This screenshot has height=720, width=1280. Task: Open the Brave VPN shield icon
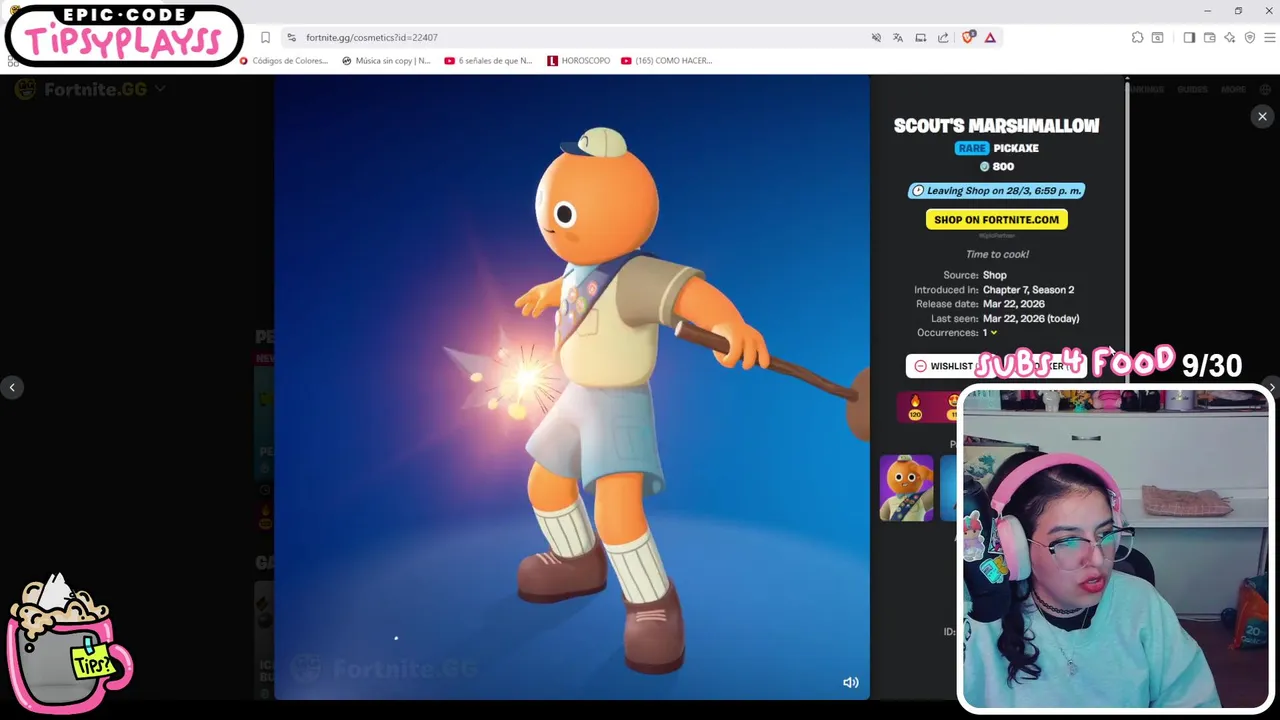pos(1250,37)
